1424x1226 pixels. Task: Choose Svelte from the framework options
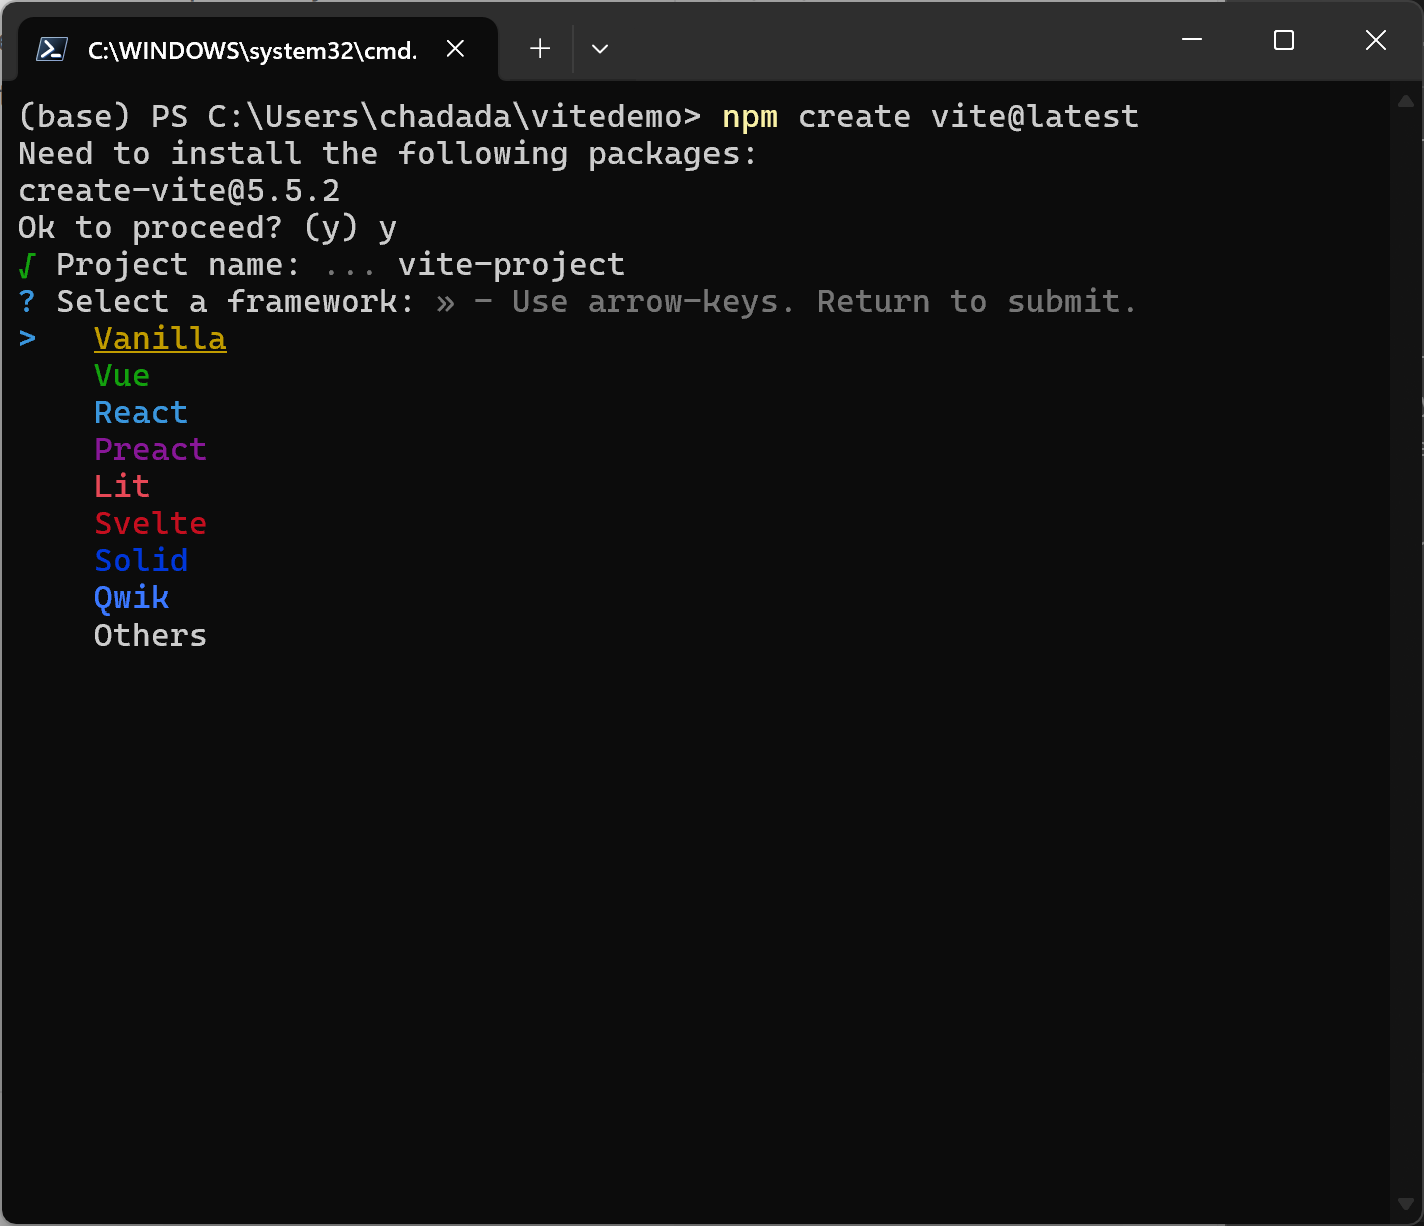[150, 524]
